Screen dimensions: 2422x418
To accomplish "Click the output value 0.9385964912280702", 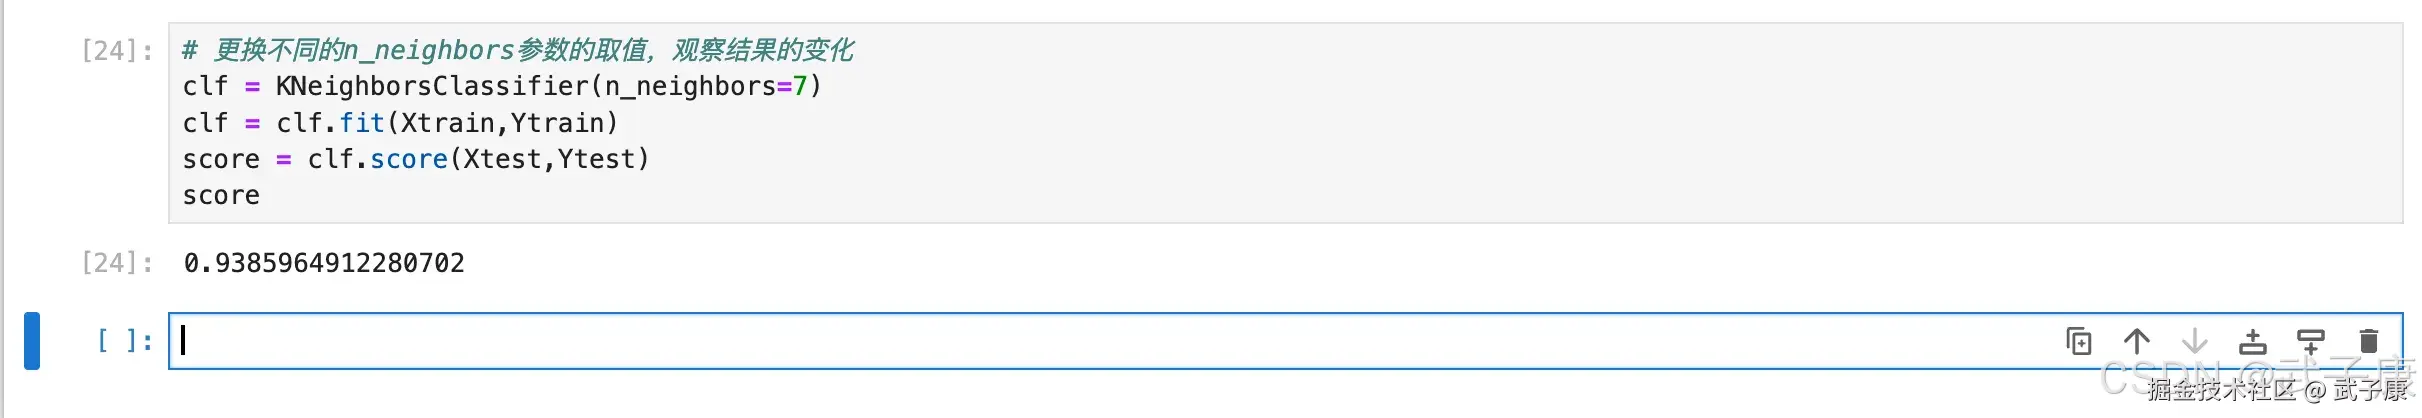I will click(324, 263).
